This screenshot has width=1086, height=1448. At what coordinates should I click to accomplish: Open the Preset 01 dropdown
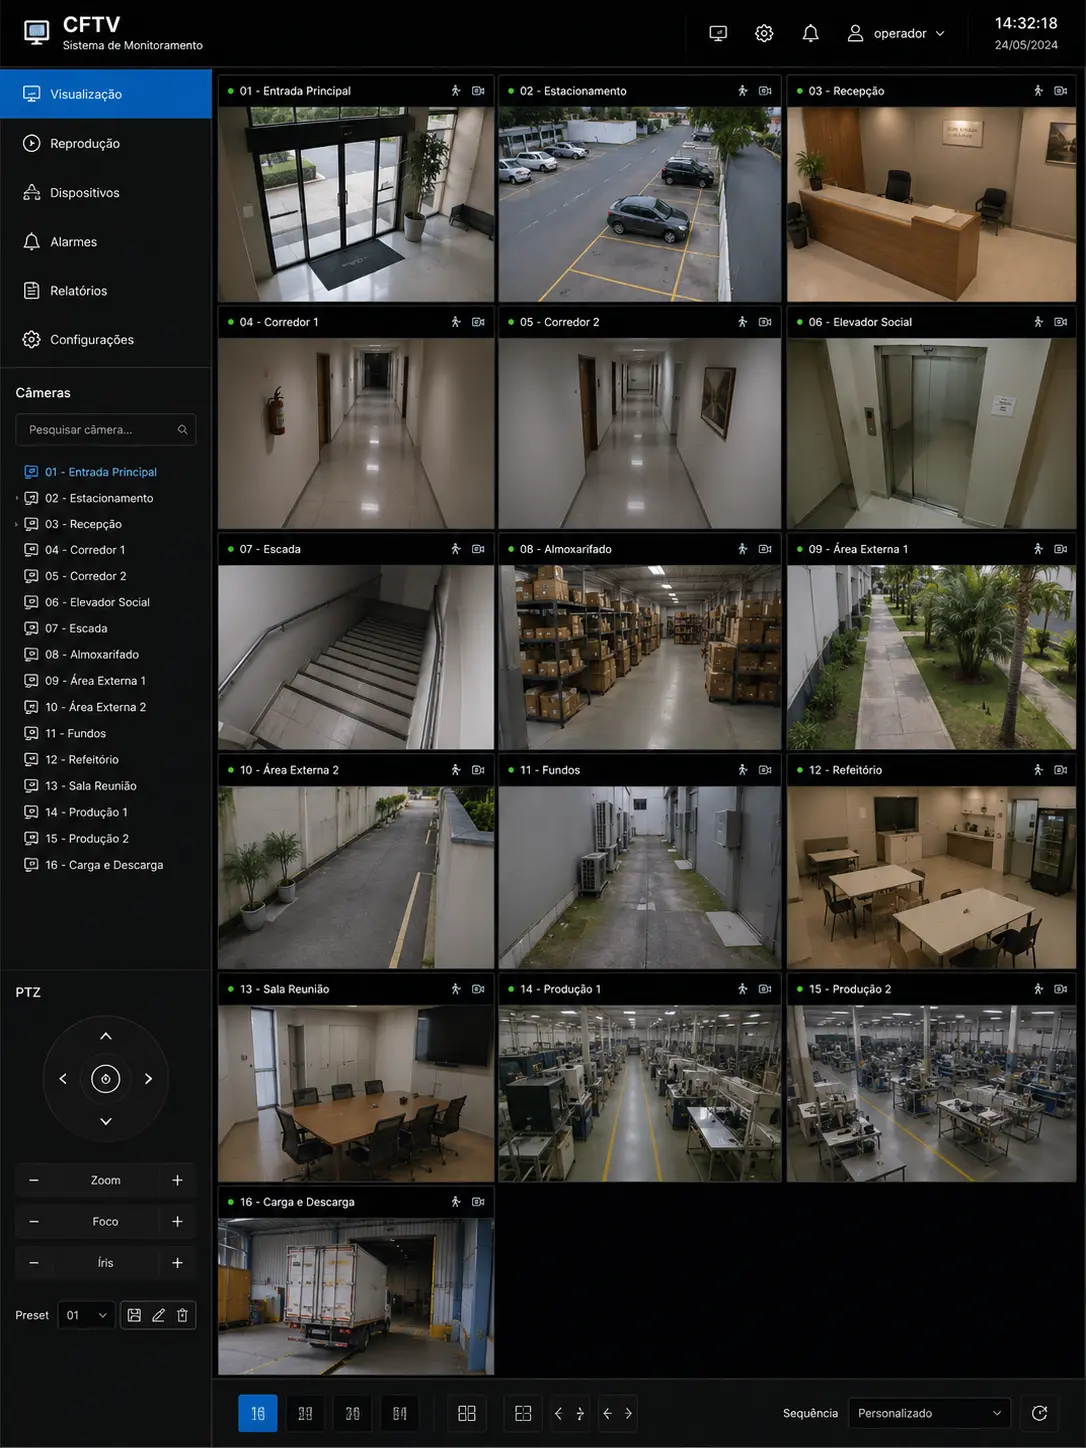coord(86,1315)
